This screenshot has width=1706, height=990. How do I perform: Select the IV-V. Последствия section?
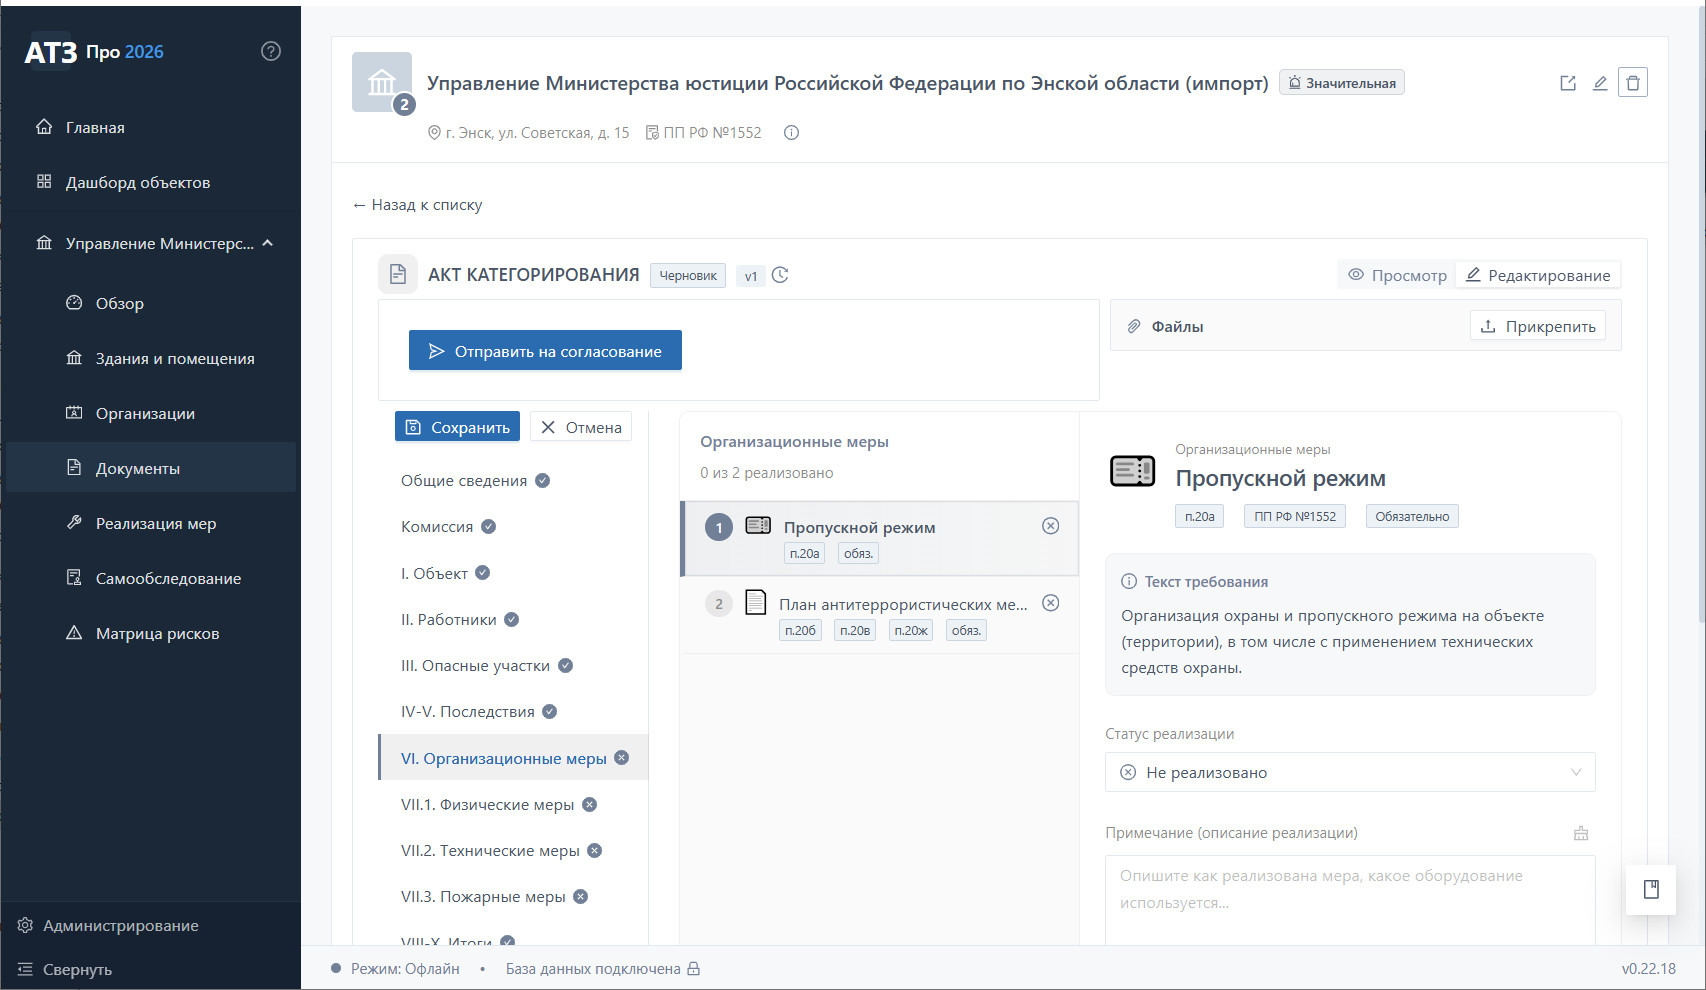(x=513, y=711)
